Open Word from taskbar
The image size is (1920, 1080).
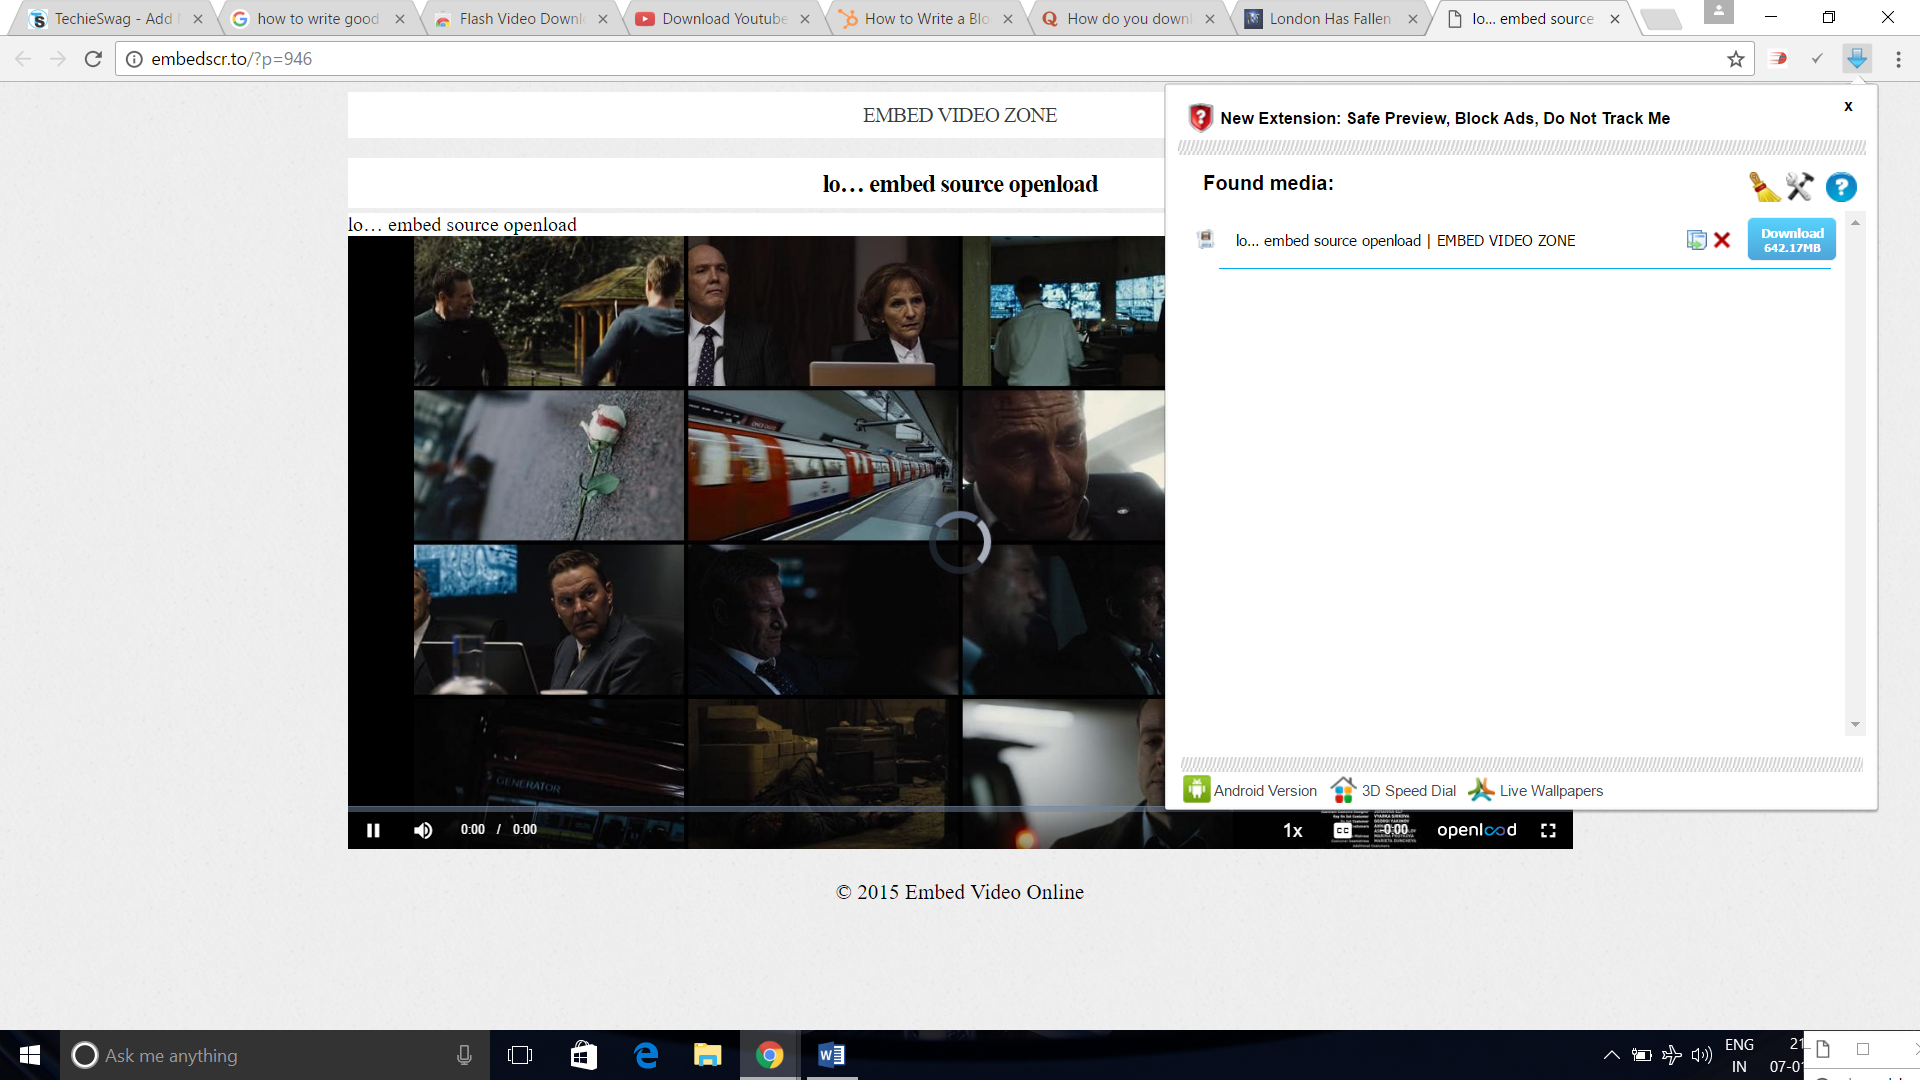click(x=831, y=1055)
